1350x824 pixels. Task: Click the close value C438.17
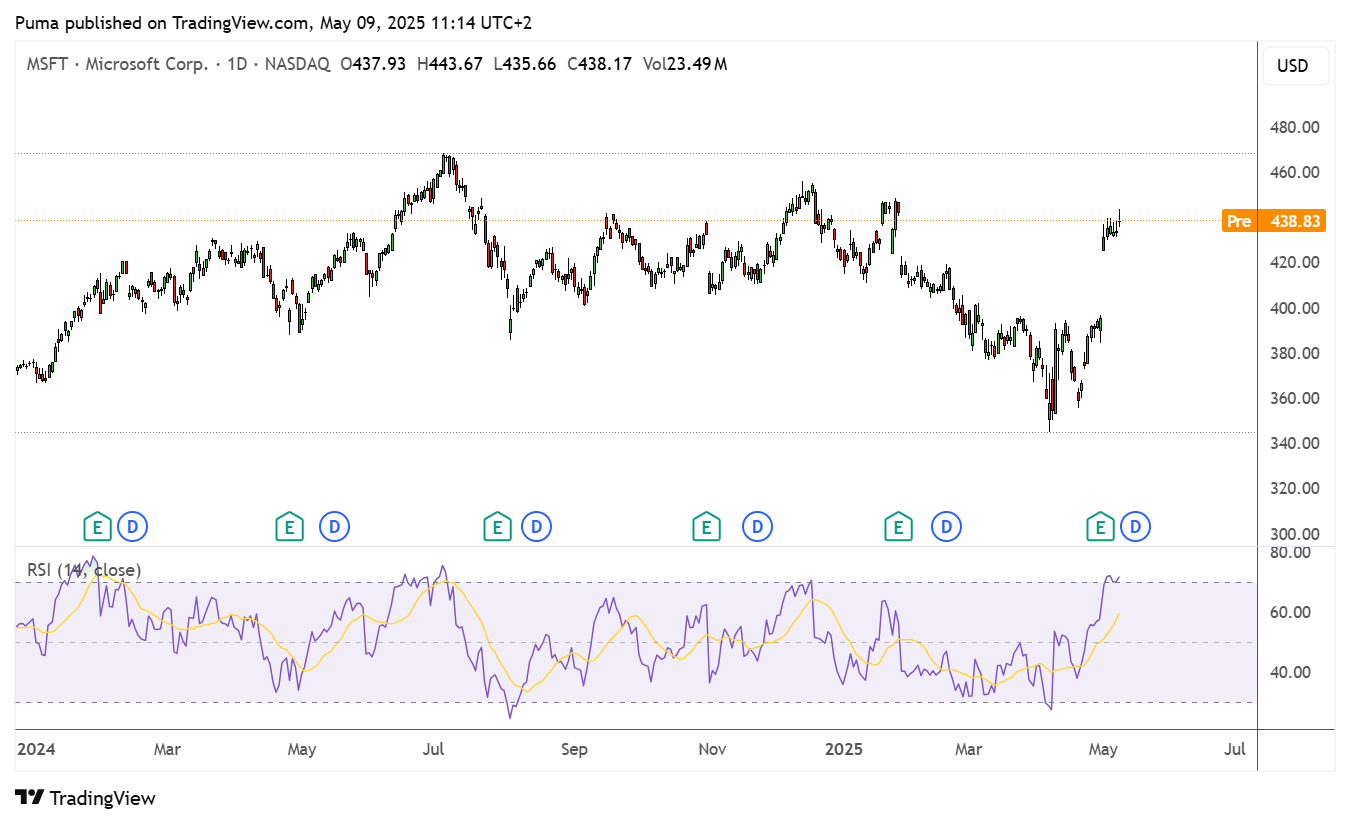600,64
